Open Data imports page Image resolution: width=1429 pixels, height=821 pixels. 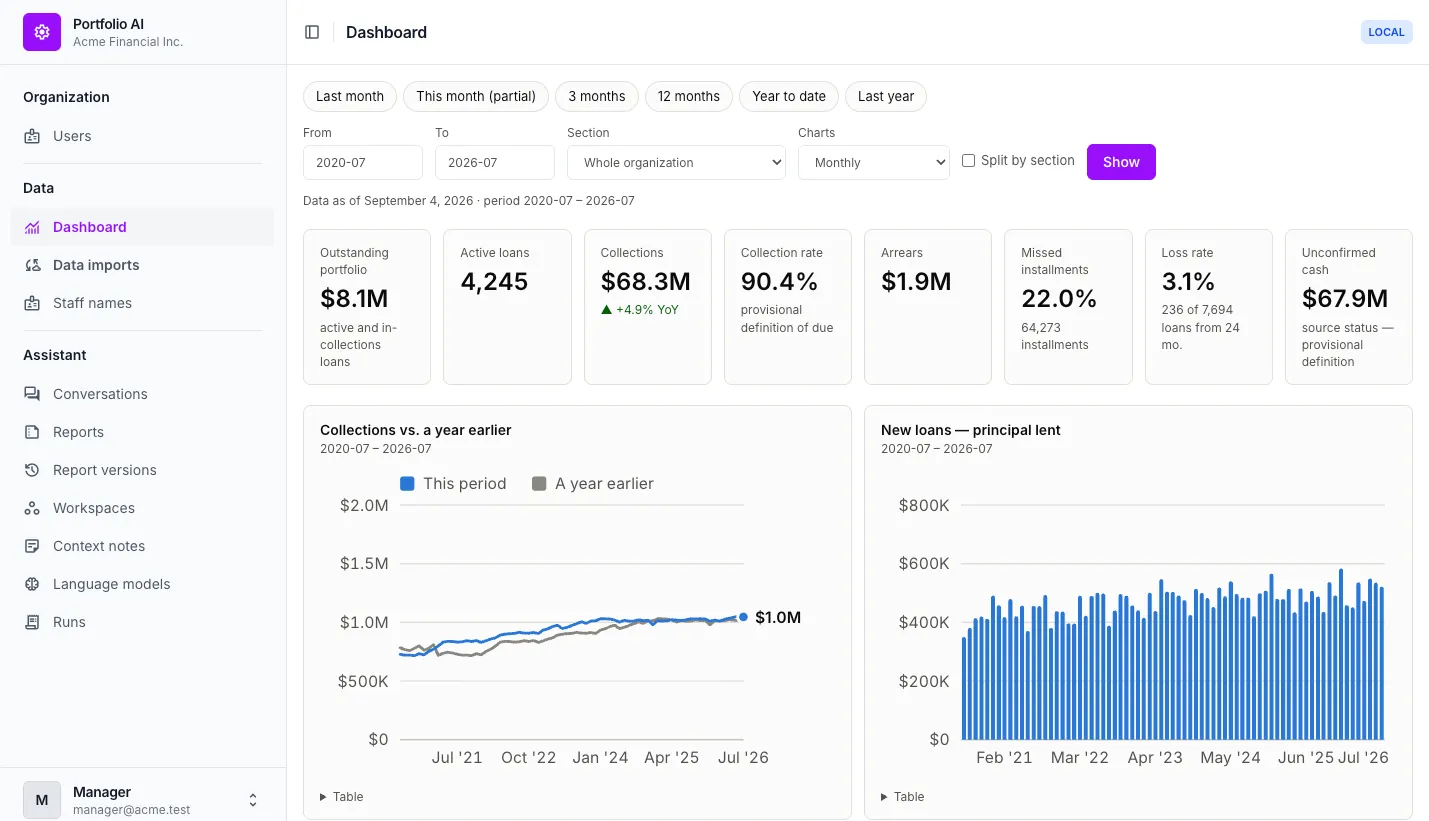[x=142, y=265]
